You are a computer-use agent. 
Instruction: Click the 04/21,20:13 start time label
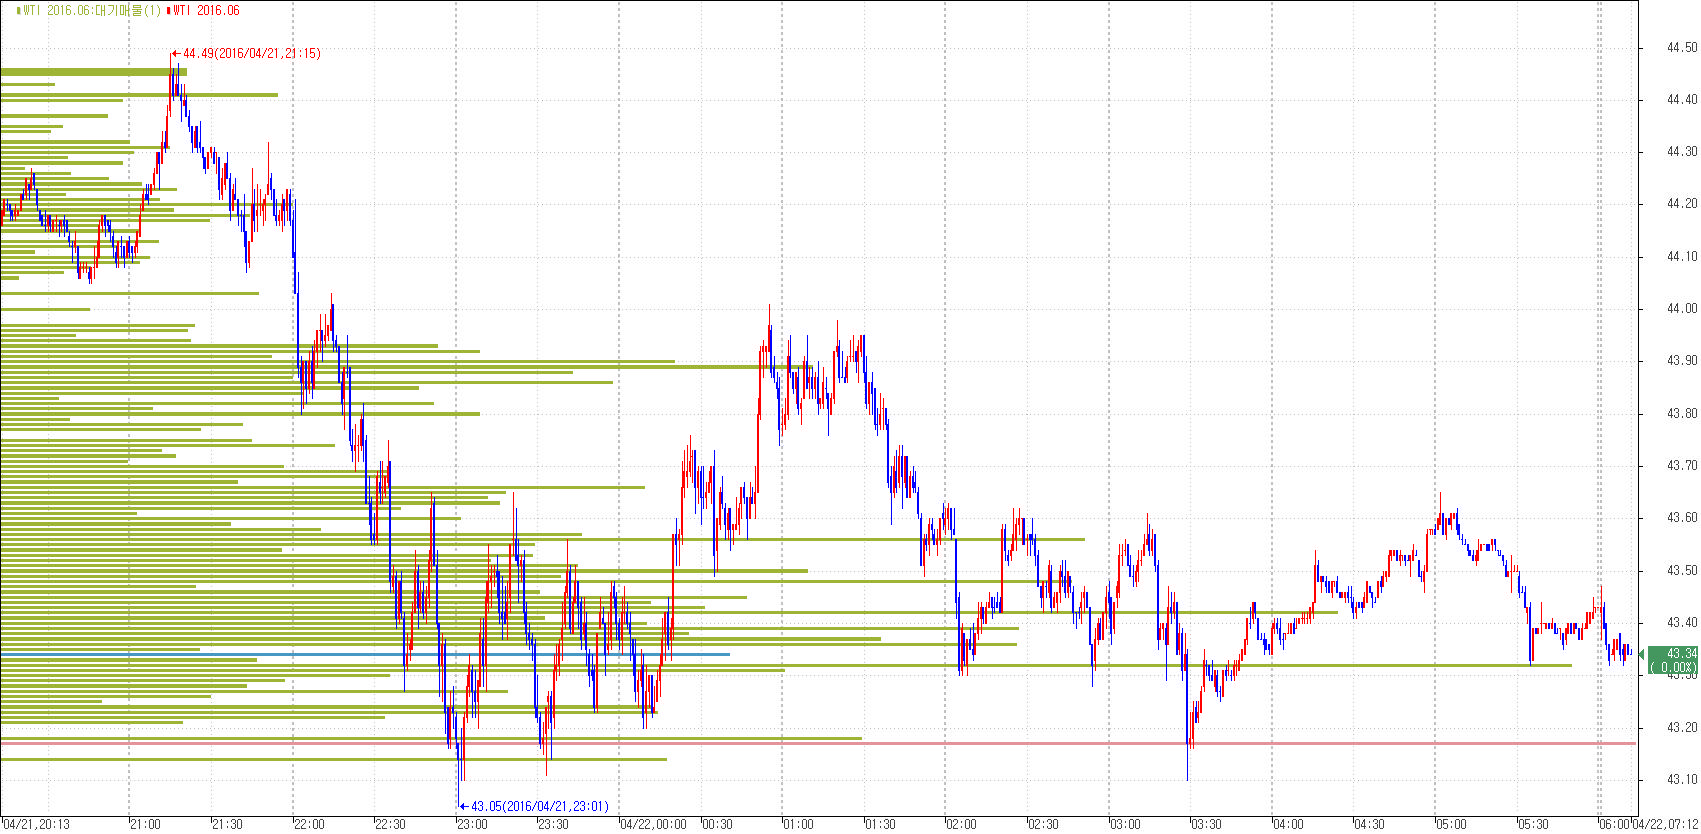pos(35,825)
